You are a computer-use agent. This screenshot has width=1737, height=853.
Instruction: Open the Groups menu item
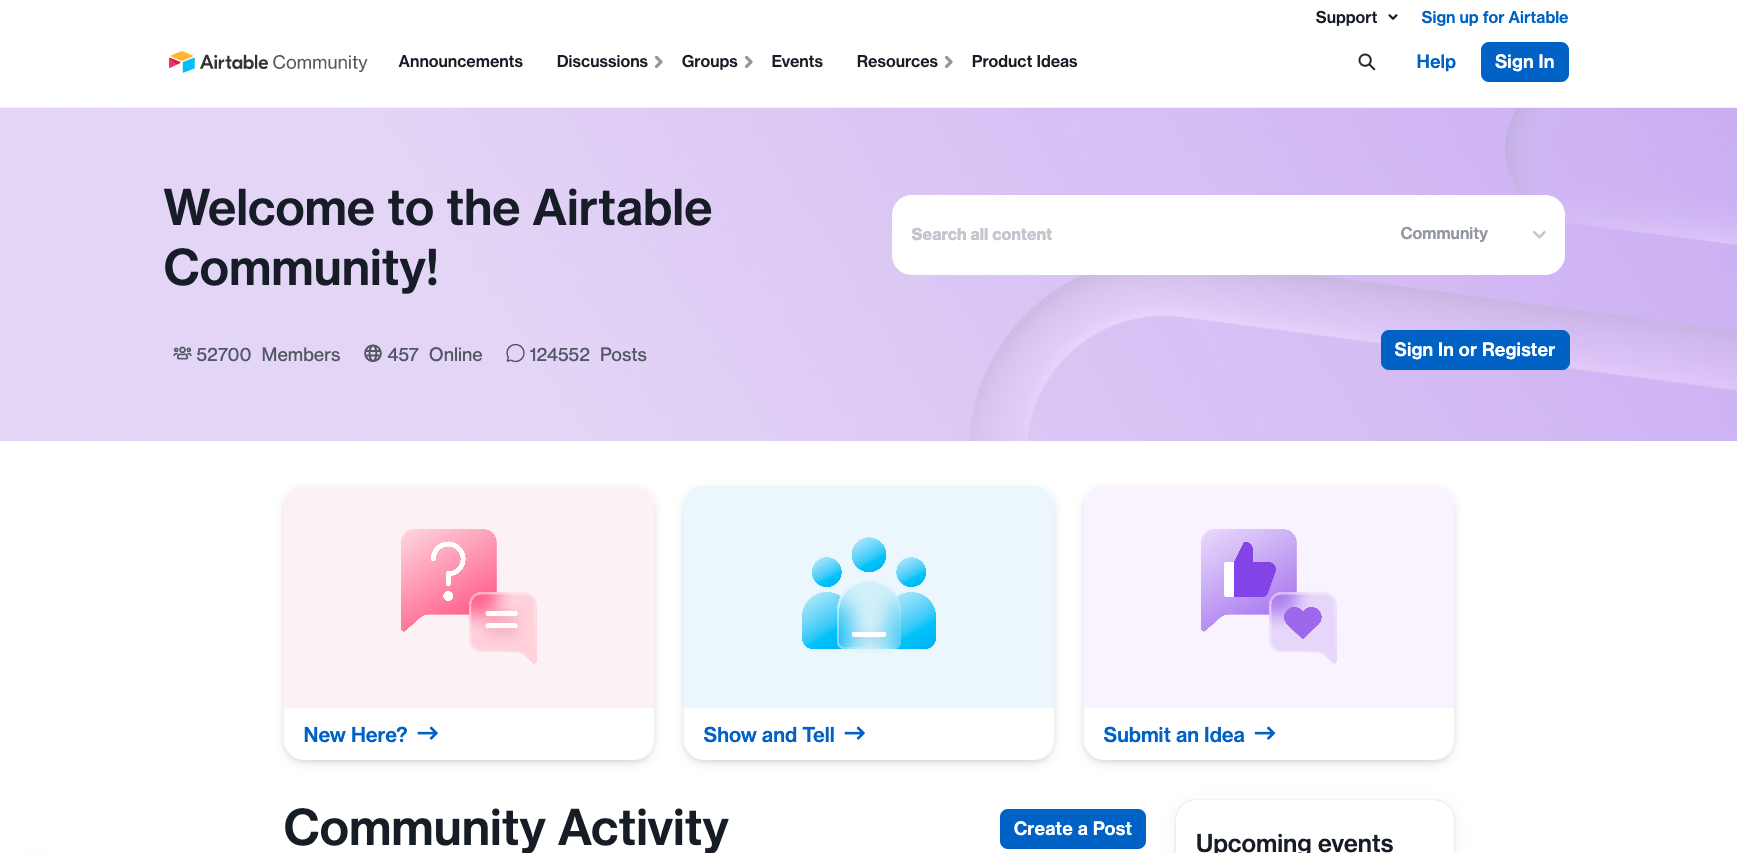pyautogui.click(x=709, y=61)
